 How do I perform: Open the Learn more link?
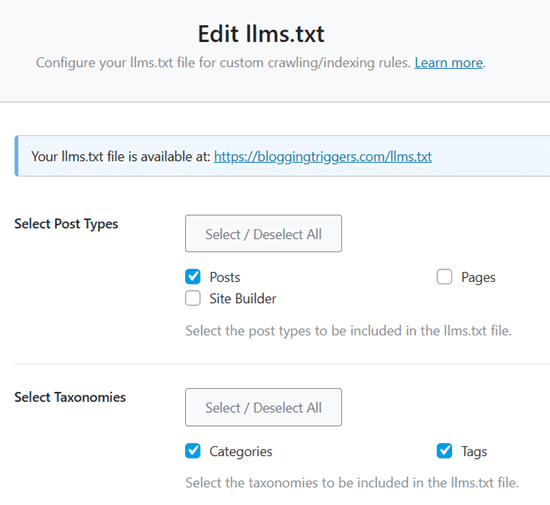point(449,63)
